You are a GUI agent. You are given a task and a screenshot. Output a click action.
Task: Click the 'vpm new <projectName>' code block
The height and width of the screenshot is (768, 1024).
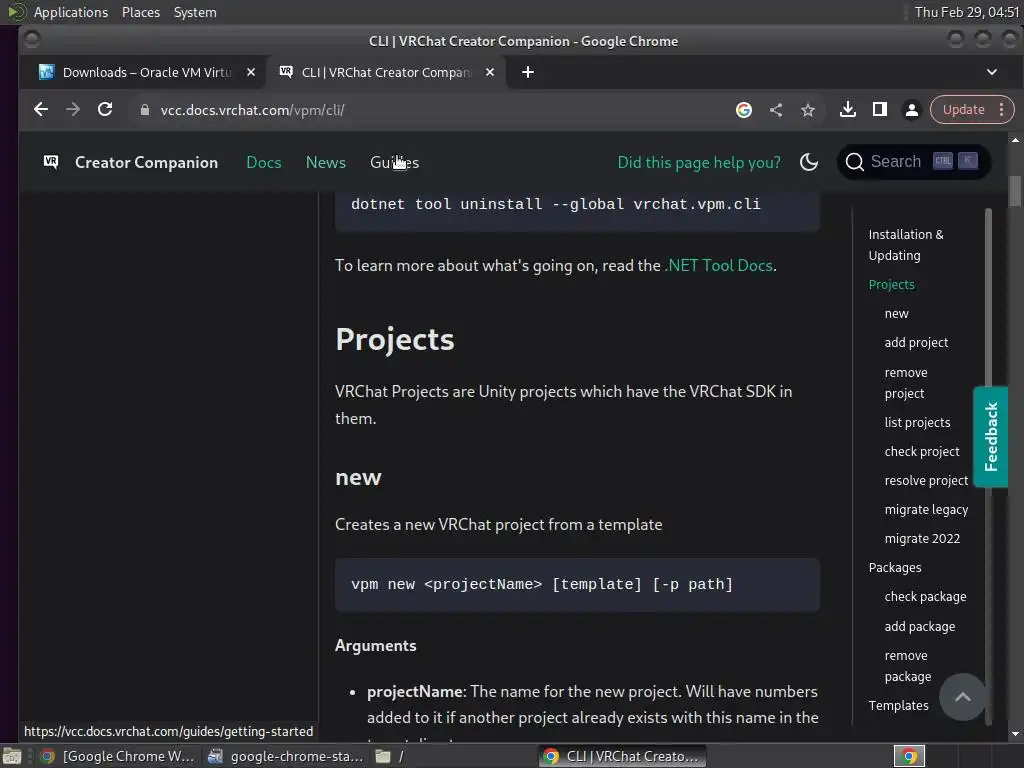point(577,584)
